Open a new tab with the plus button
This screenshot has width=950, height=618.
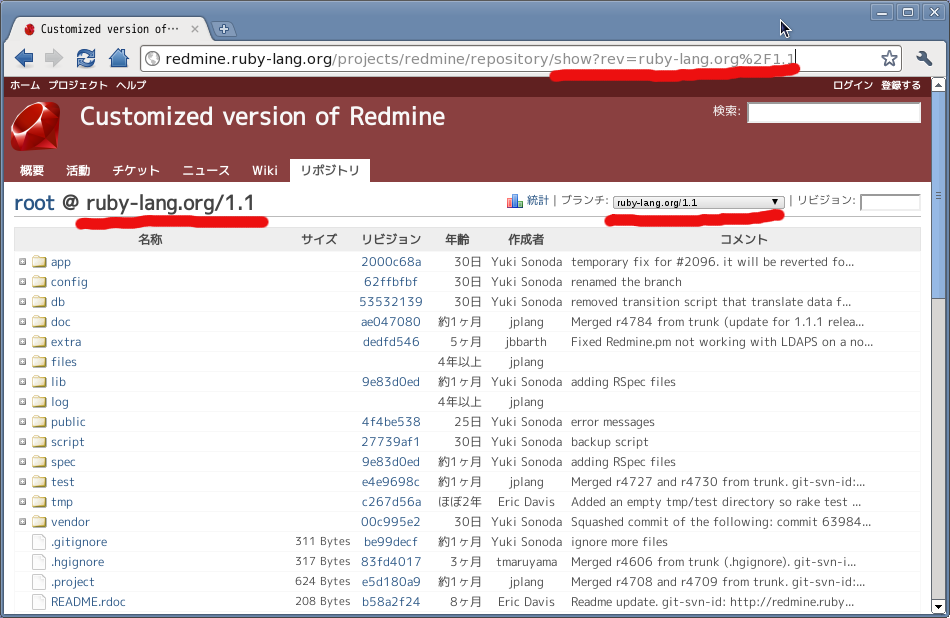[224, 28]
